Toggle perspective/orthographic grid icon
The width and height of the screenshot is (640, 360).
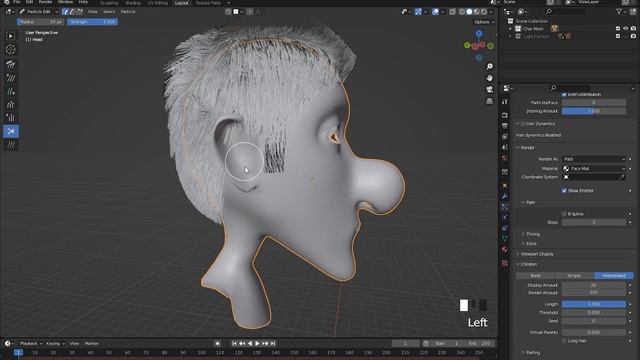click(489, 101)
